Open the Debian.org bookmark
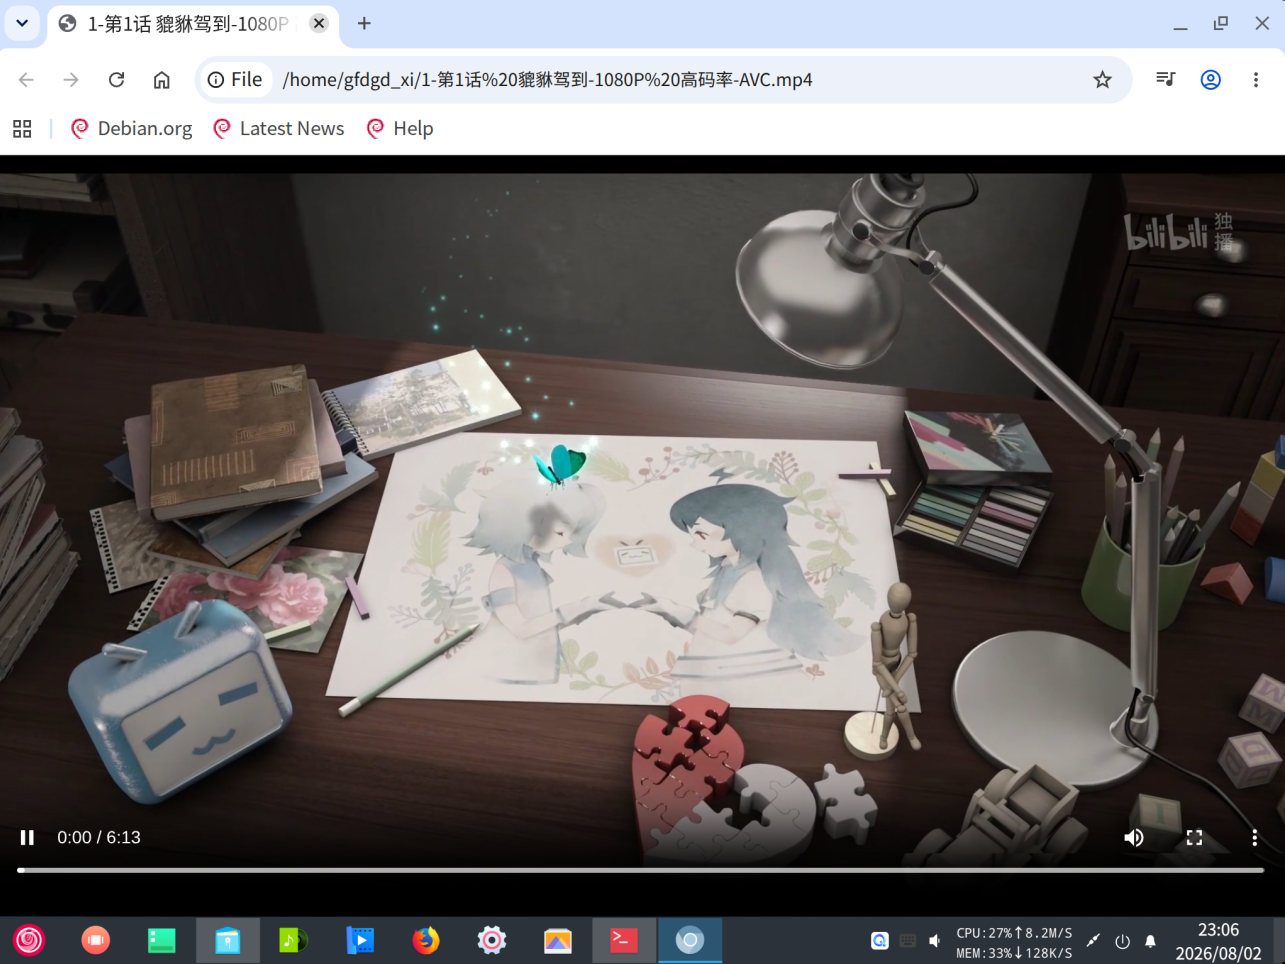The width and height of the screenshot is (1285, 964). tap(132, 129)
